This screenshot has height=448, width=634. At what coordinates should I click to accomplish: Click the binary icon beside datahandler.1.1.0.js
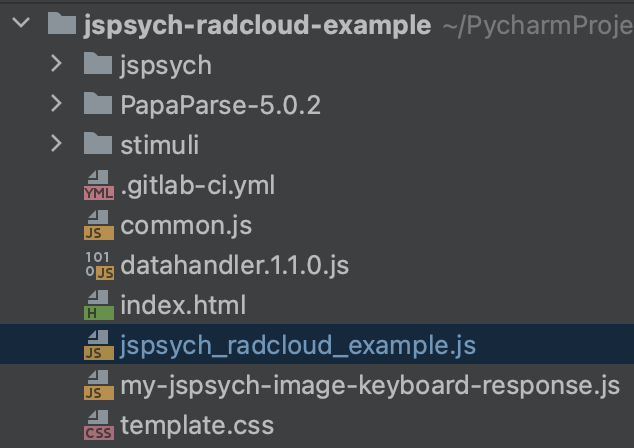98,266
